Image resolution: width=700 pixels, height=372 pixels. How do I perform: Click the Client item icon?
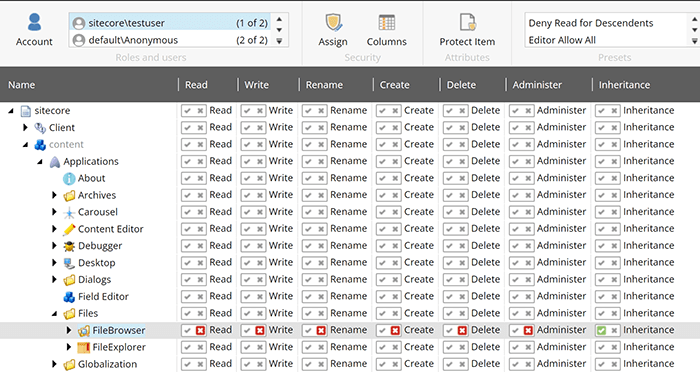[x=40, y=128]
